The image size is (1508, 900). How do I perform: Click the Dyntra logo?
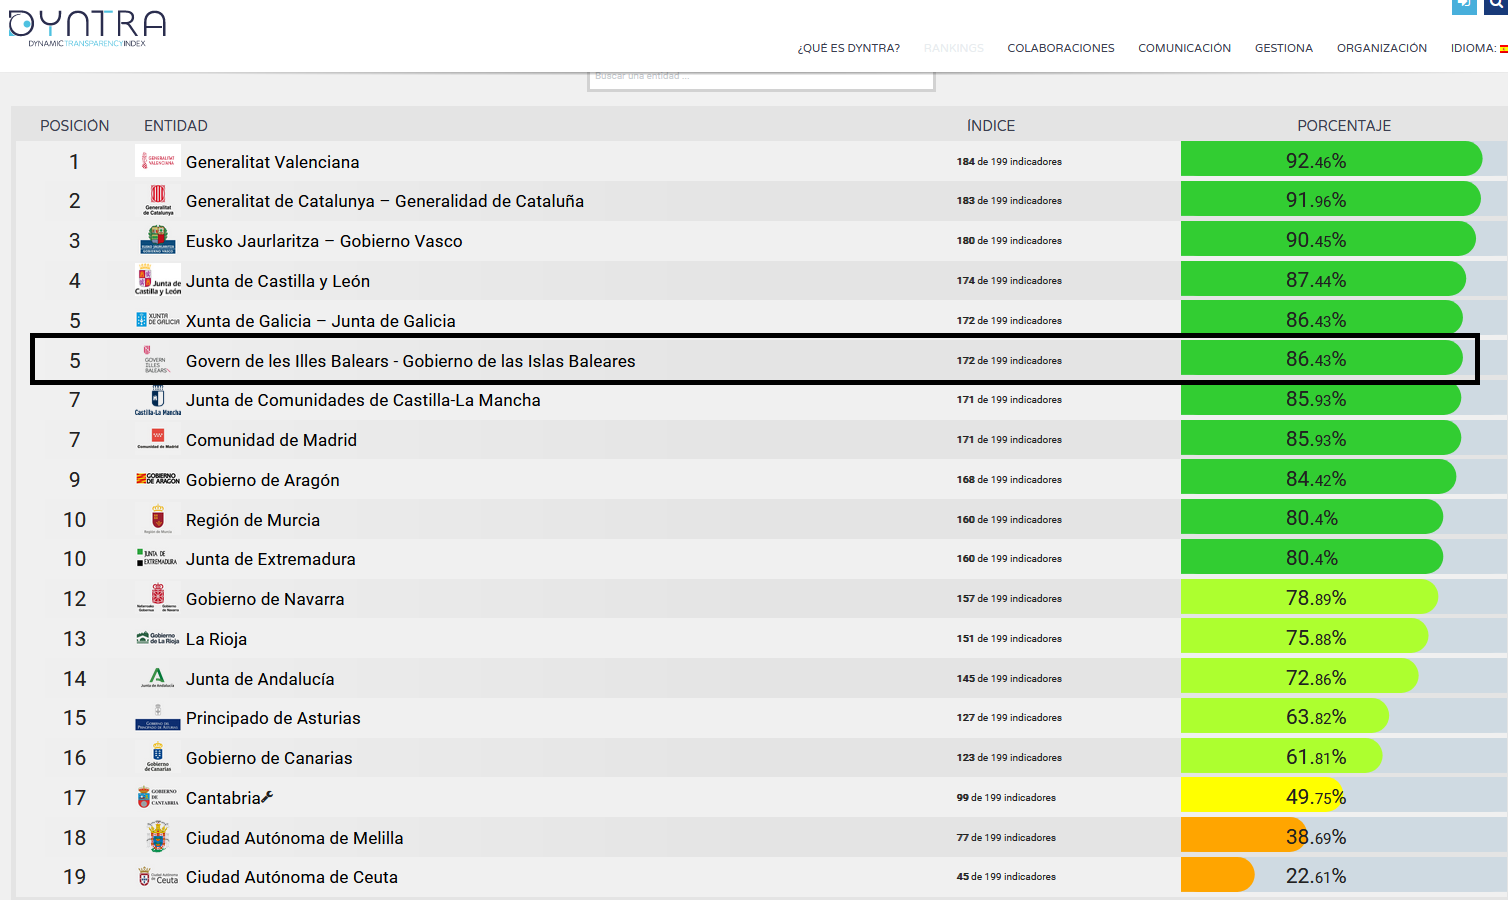click(x=87, y=28)
